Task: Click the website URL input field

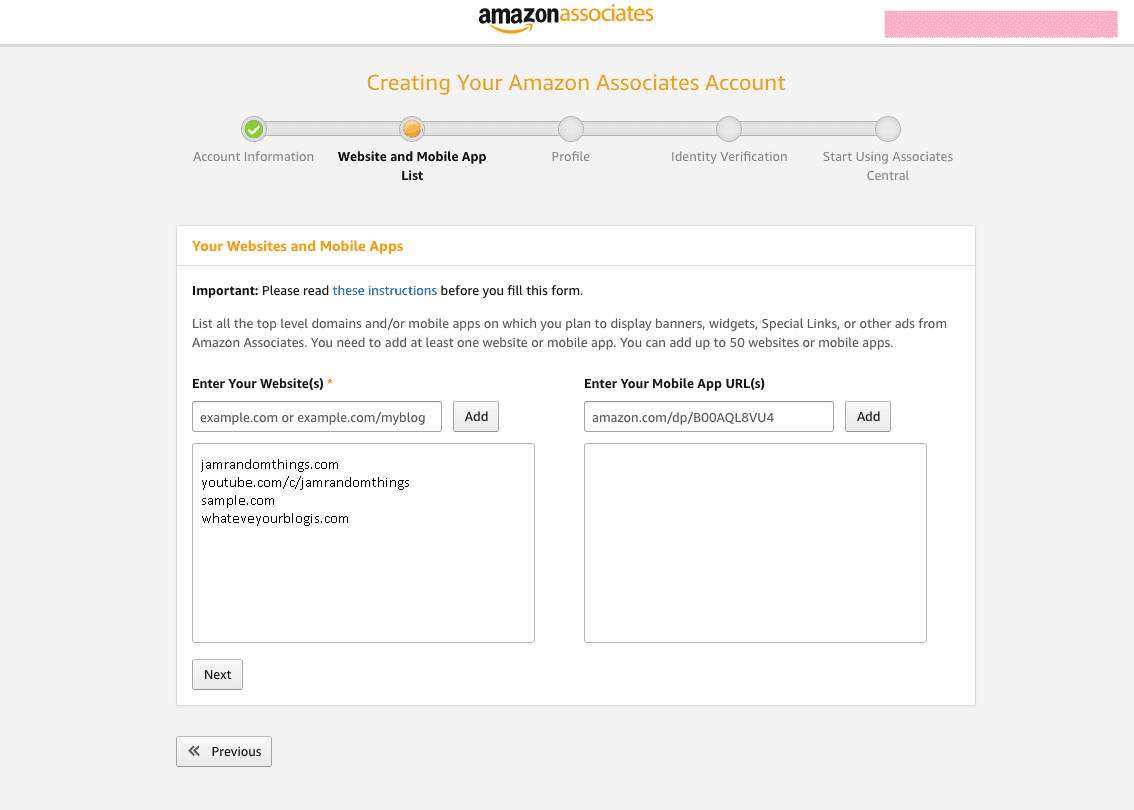Action: click(x=316, y=416)
